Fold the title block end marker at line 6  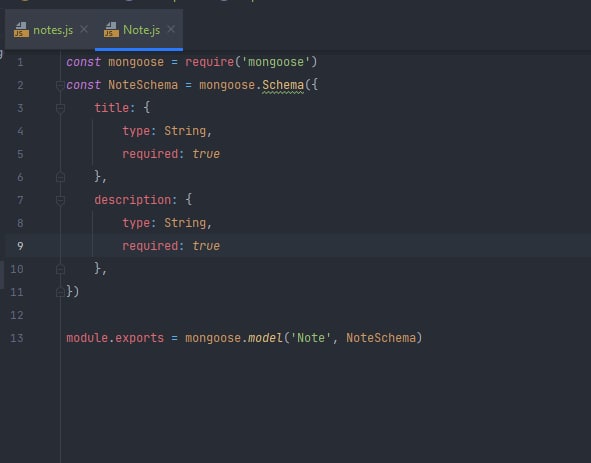[60, 177]
